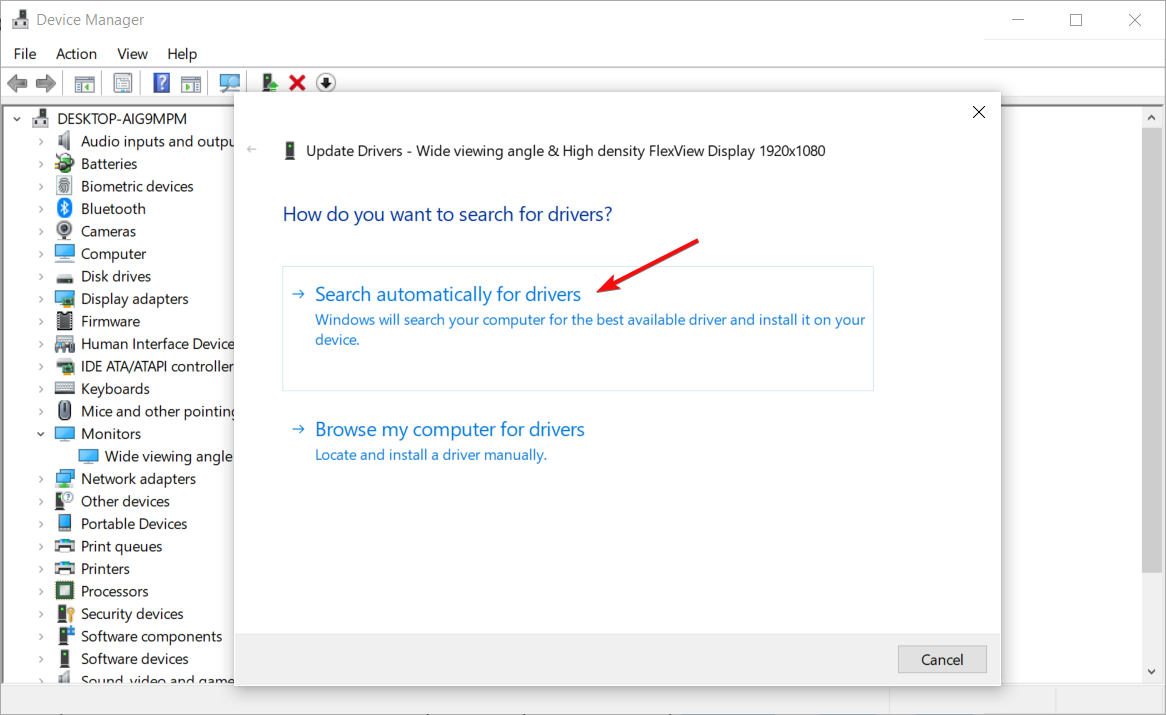Expand the Bluetooth category chevron
The height and width of the screenshot is (715, 1166).
[x=41, y=209]
